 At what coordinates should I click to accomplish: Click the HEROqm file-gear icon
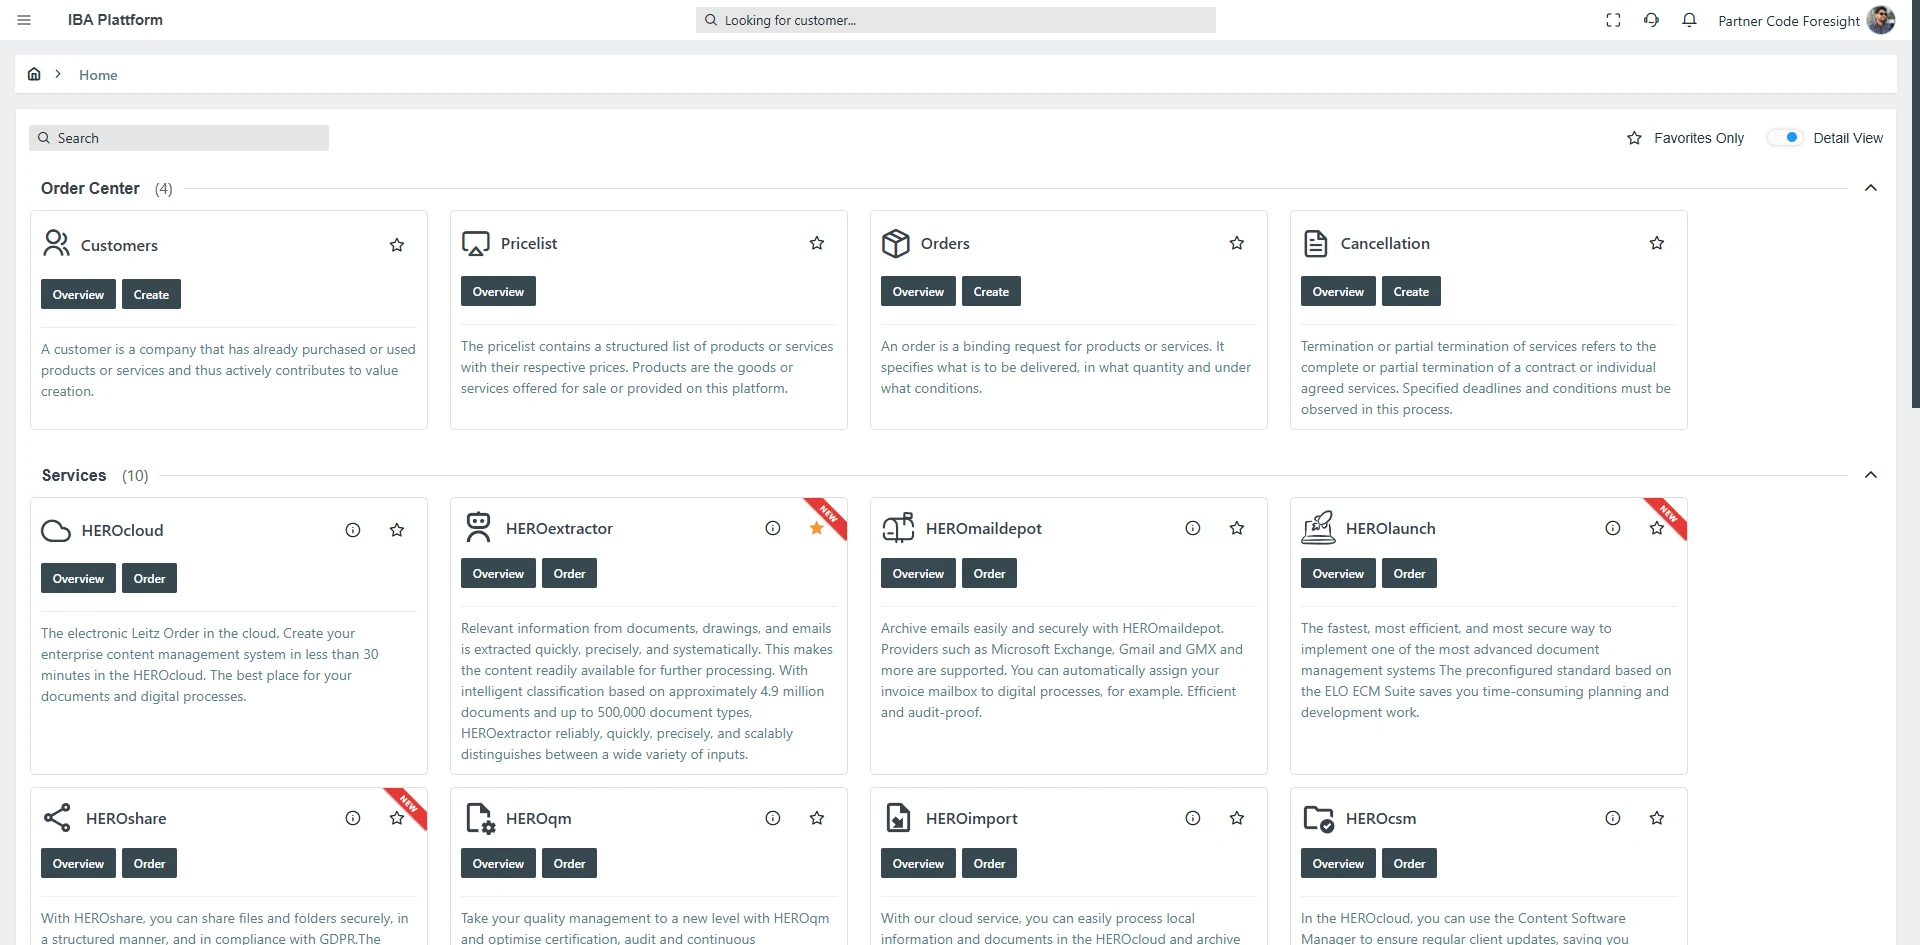pos(480,818)
